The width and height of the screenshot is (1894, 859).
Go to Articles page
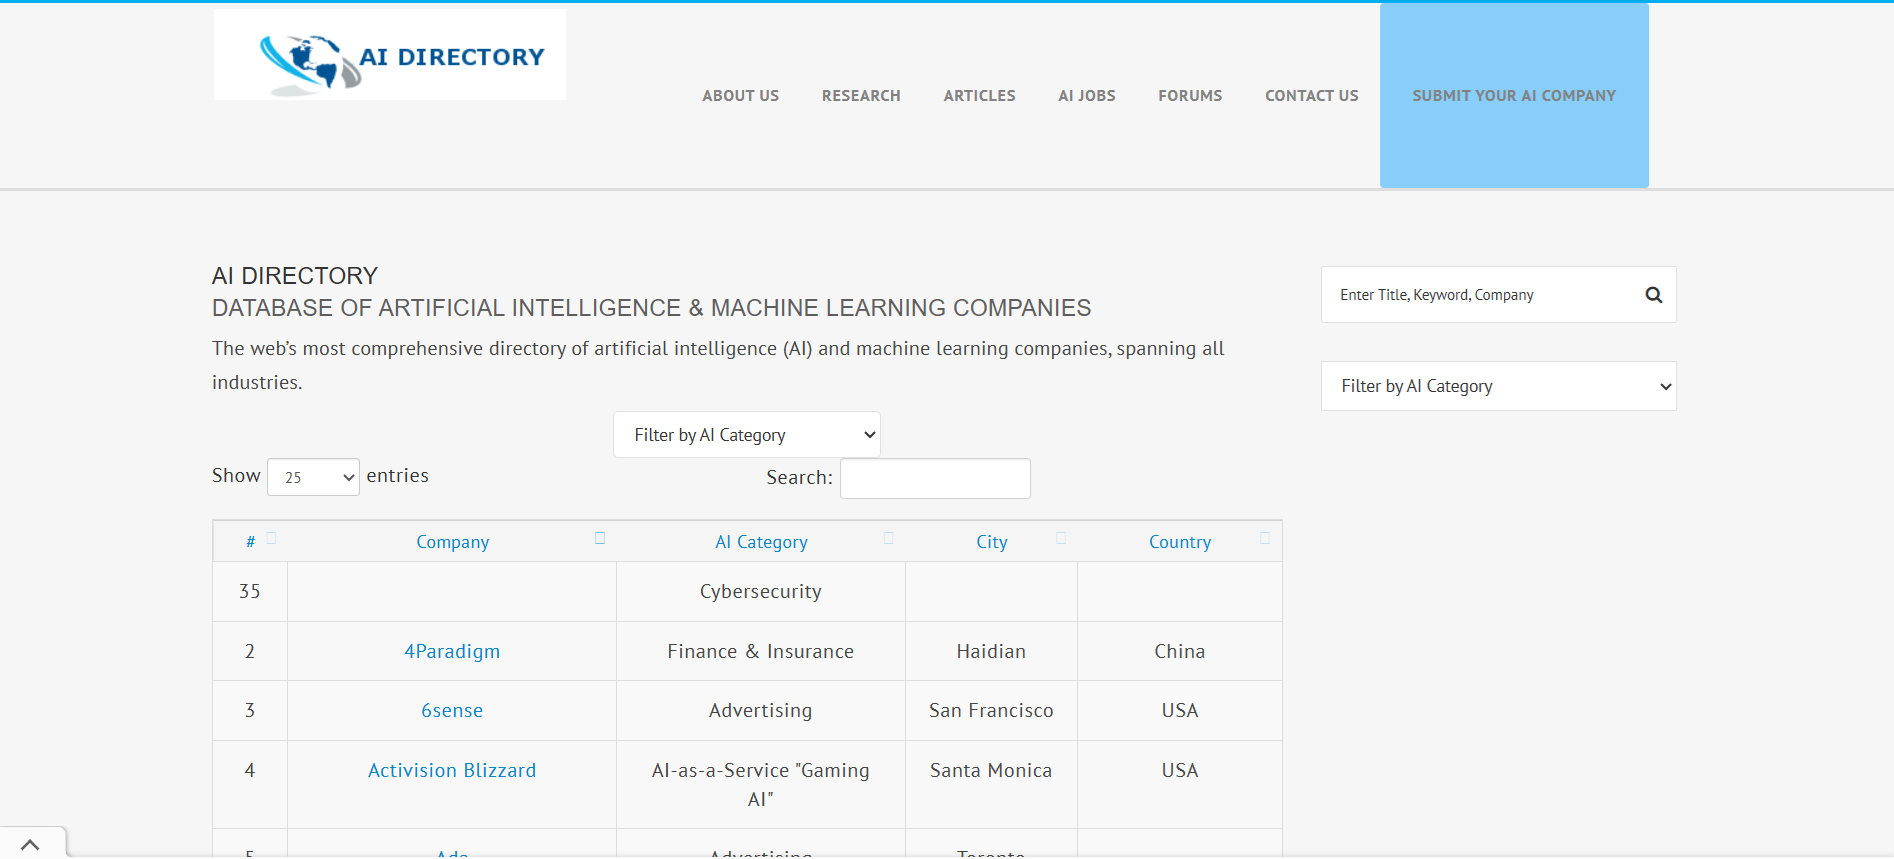coord(979,96)
